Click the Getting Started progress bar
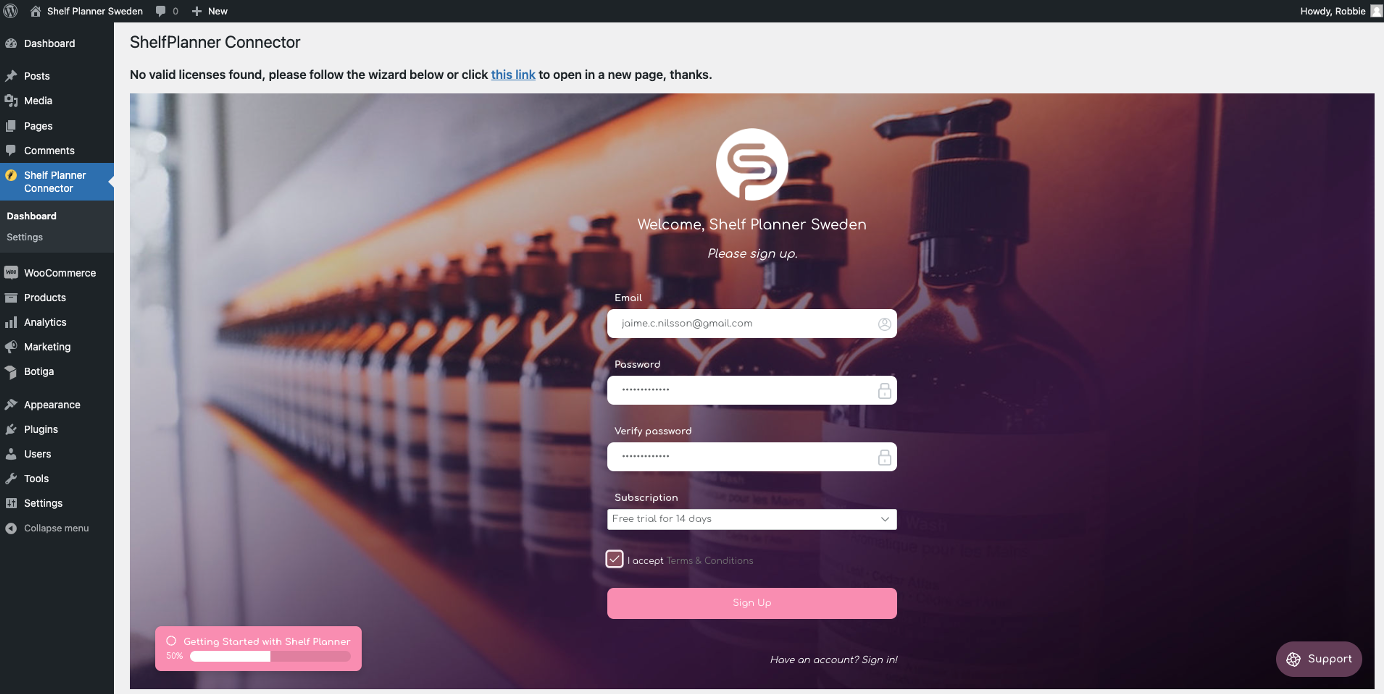Screen dimensions: 1384x694 (270, 657)
